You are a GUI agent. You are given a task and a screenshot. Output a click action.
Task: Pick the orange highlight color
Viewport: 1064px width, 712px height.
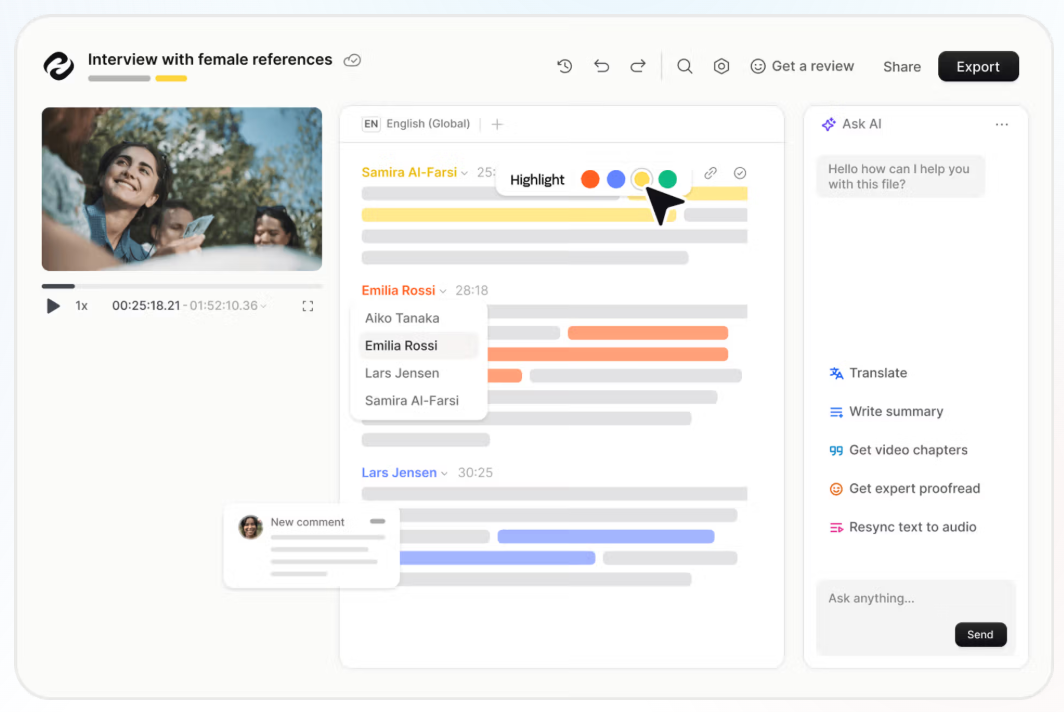tap(590, 179)
